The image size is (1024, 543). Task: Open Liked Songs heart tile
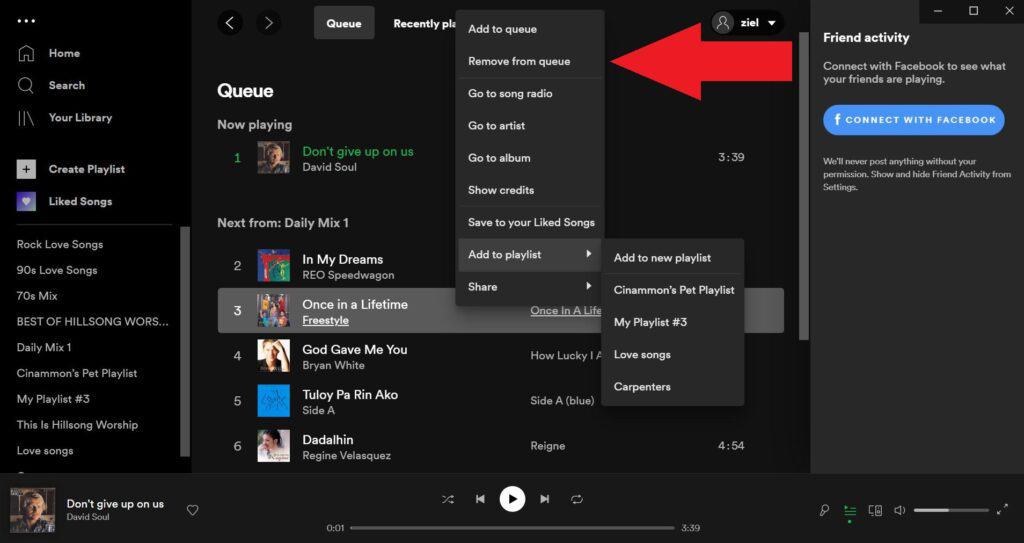(26, 201)
